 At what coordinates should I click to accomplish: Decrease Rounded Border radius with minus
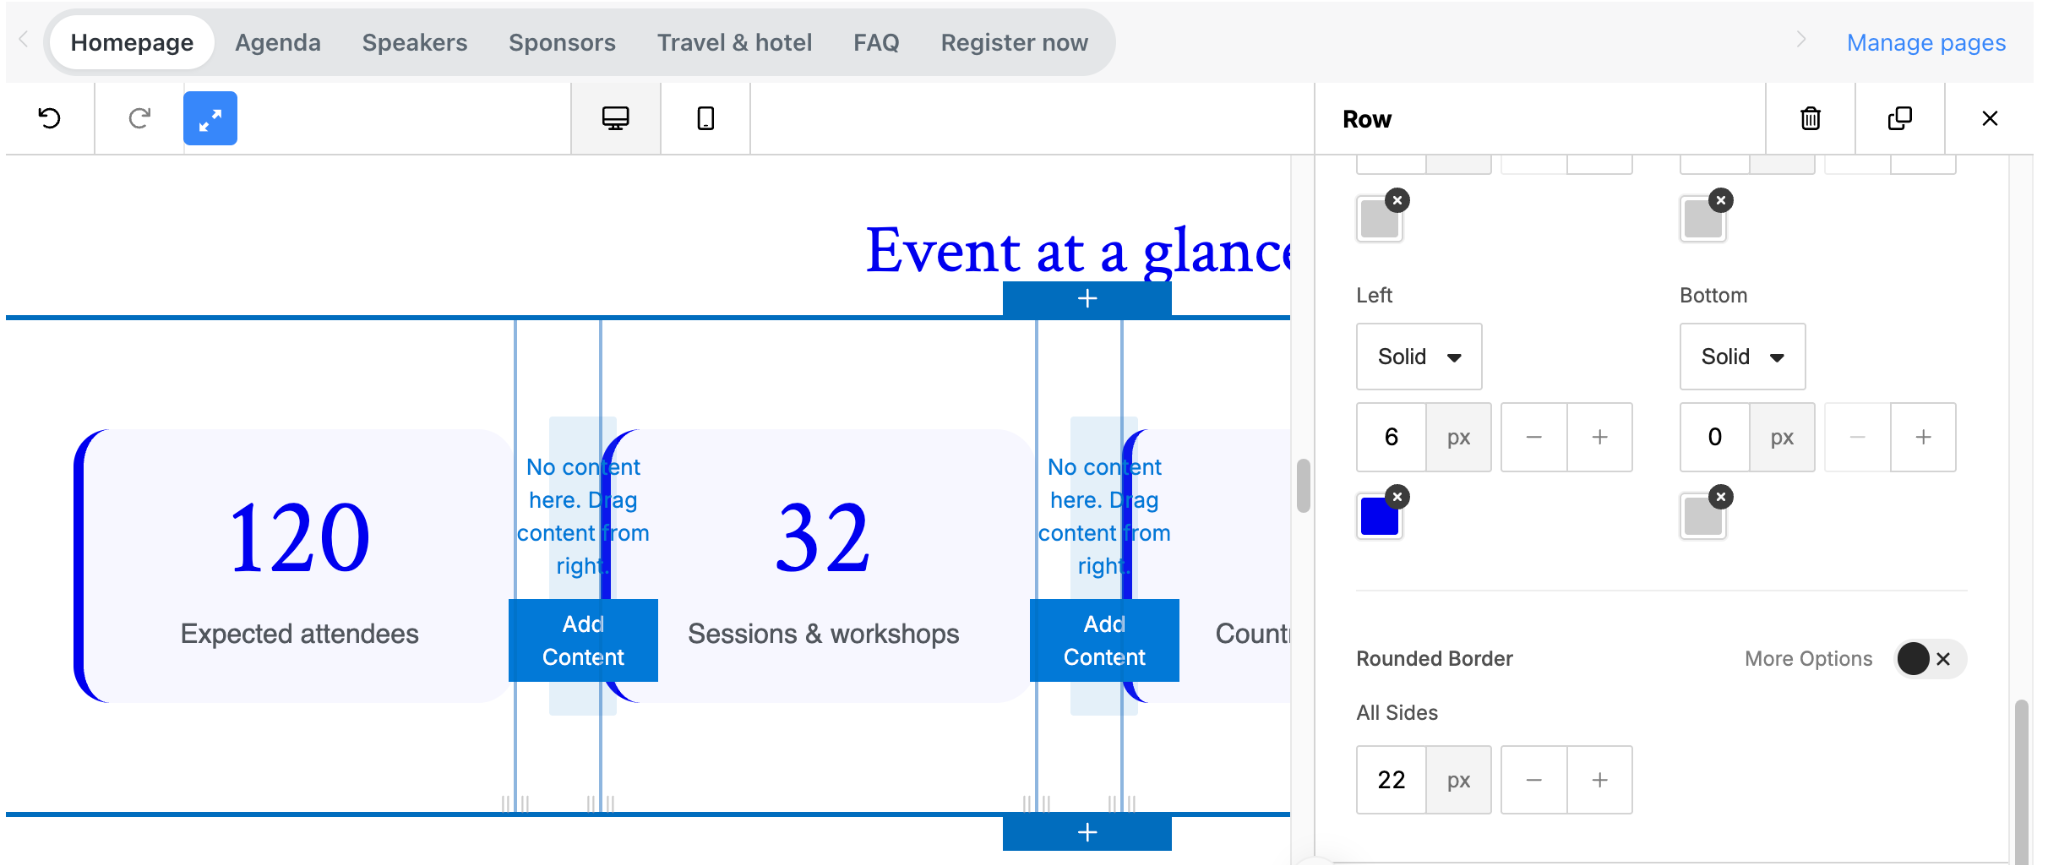[1534, 780]
